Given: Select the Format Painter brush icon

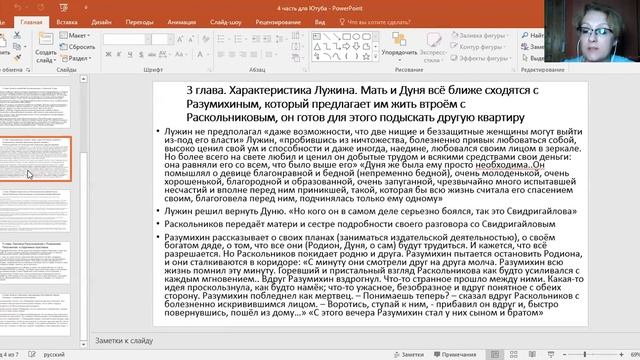Looking at the screenshot, I should coord(17,58).
